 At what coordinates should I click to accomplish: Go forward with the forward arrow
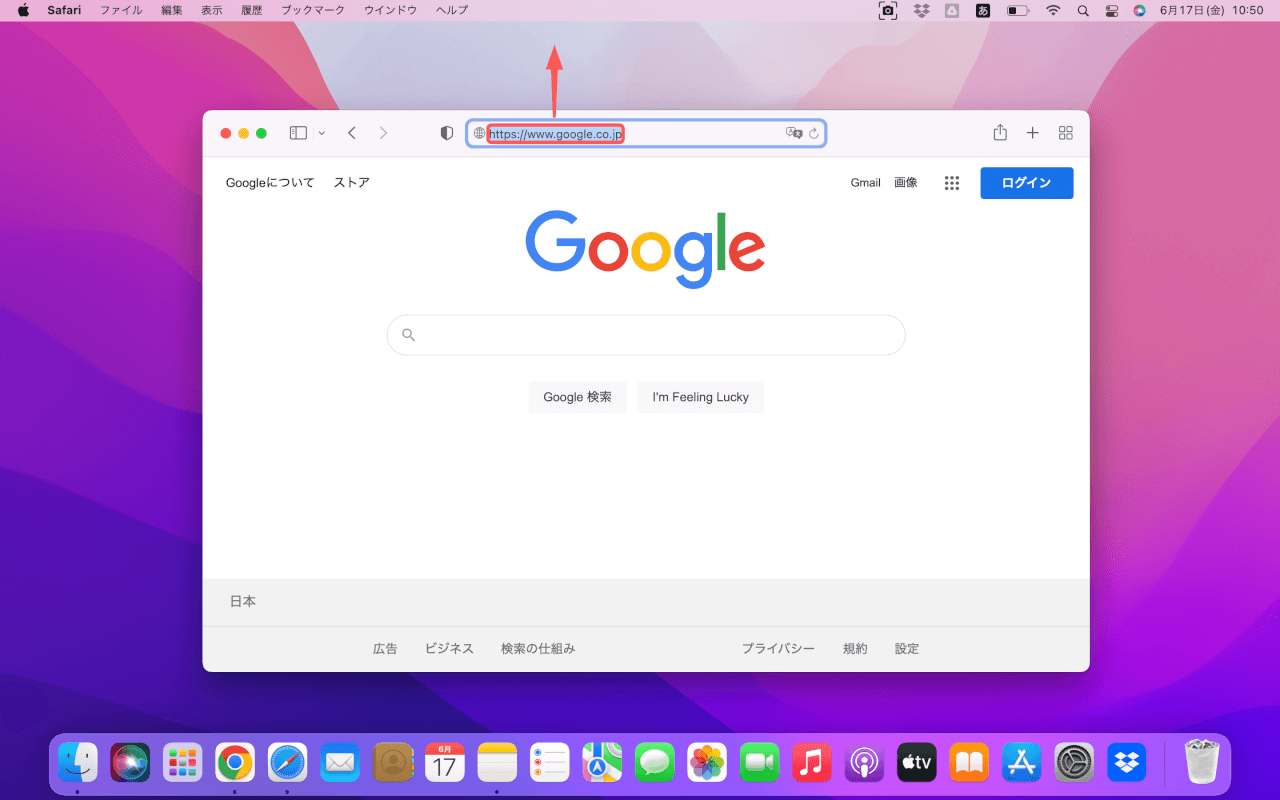click(383, 133)
